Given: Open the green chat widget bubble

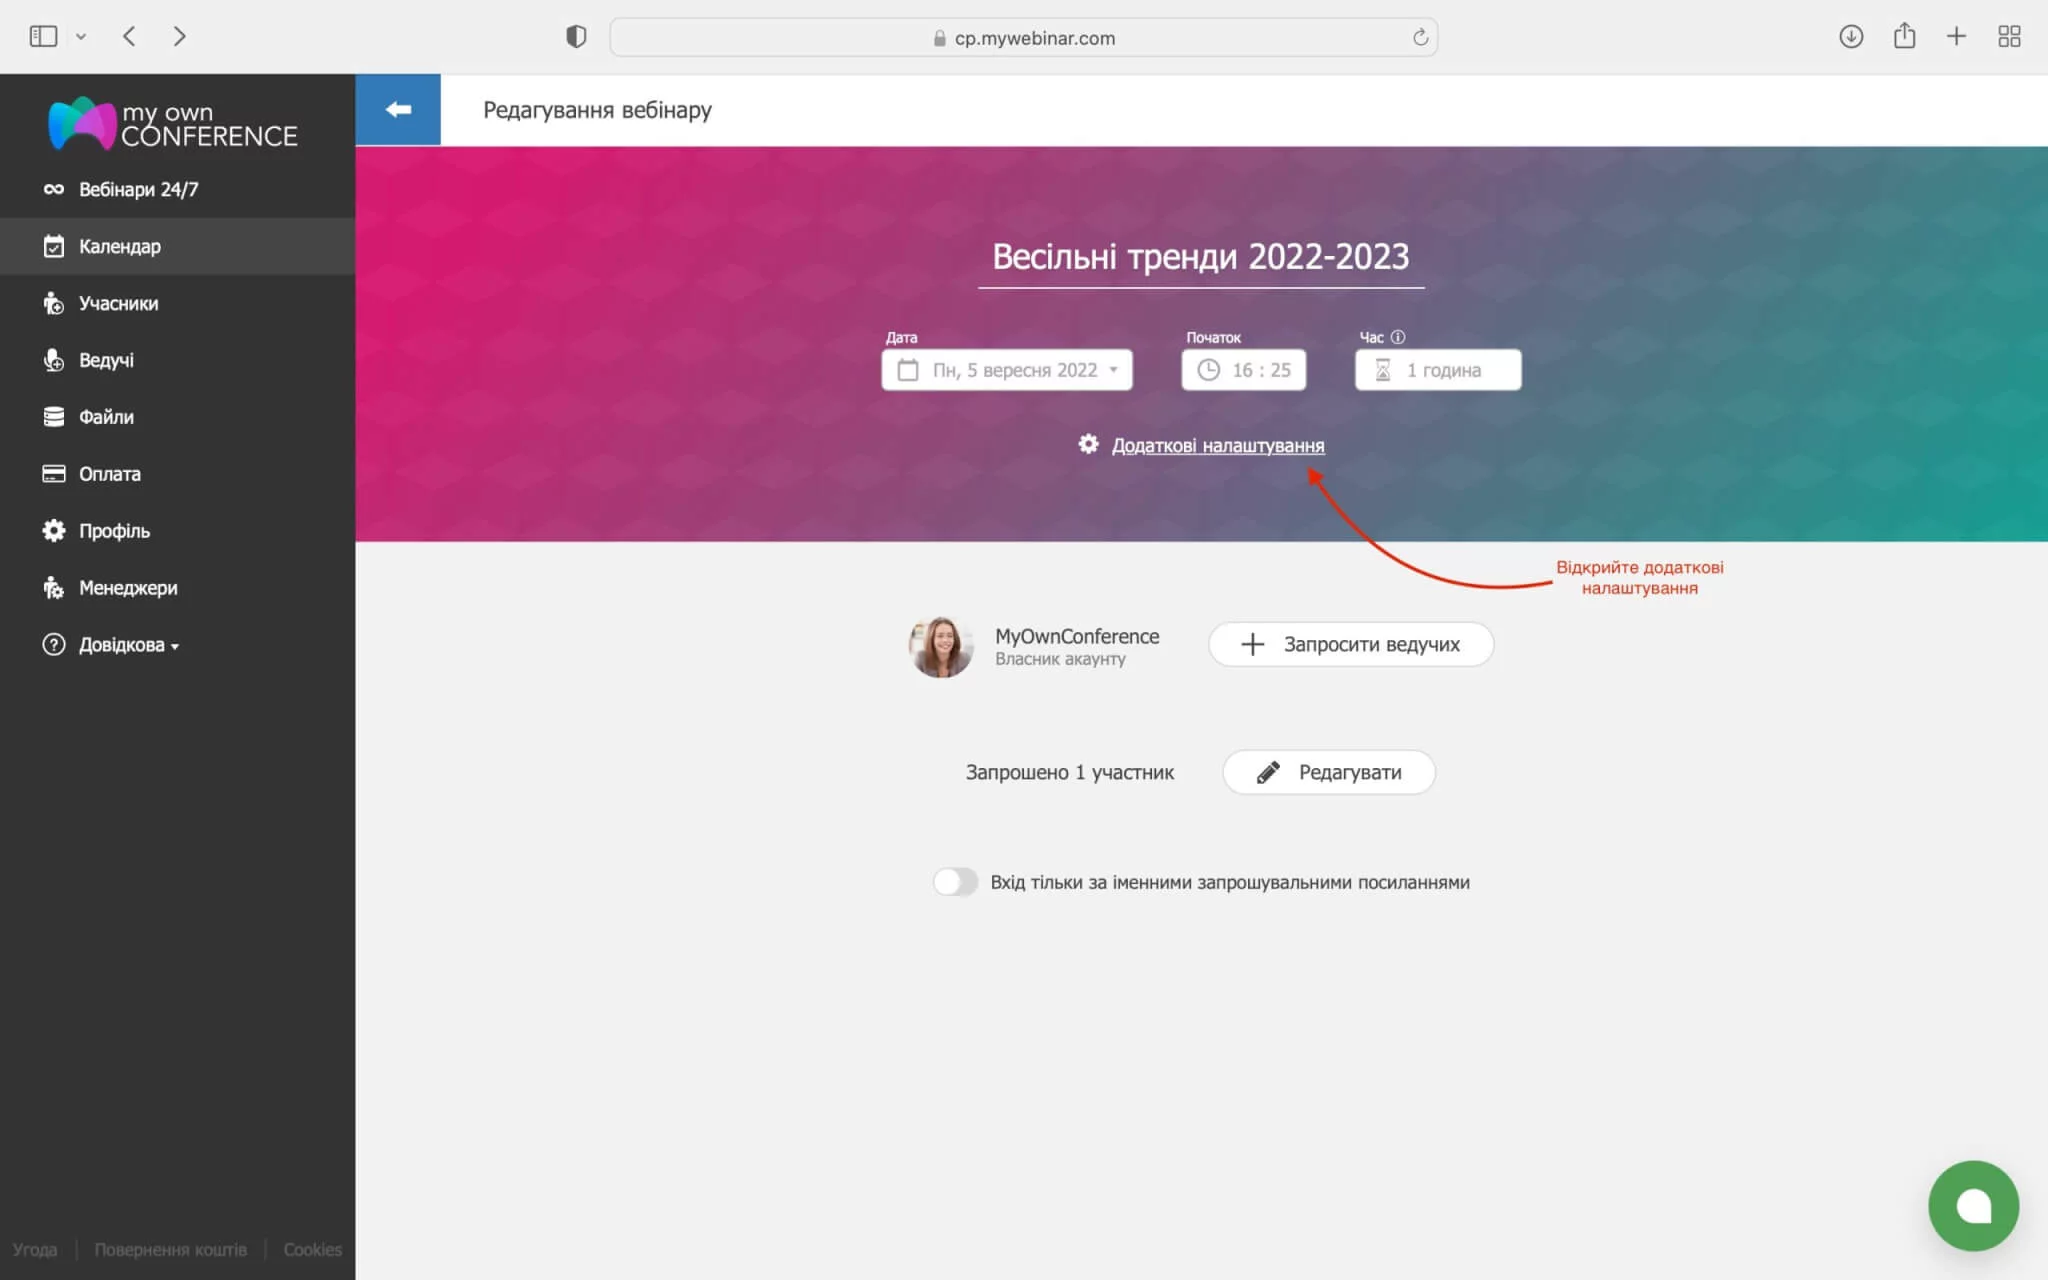Looking at the screenshot, I should tap(1974, 1205).
